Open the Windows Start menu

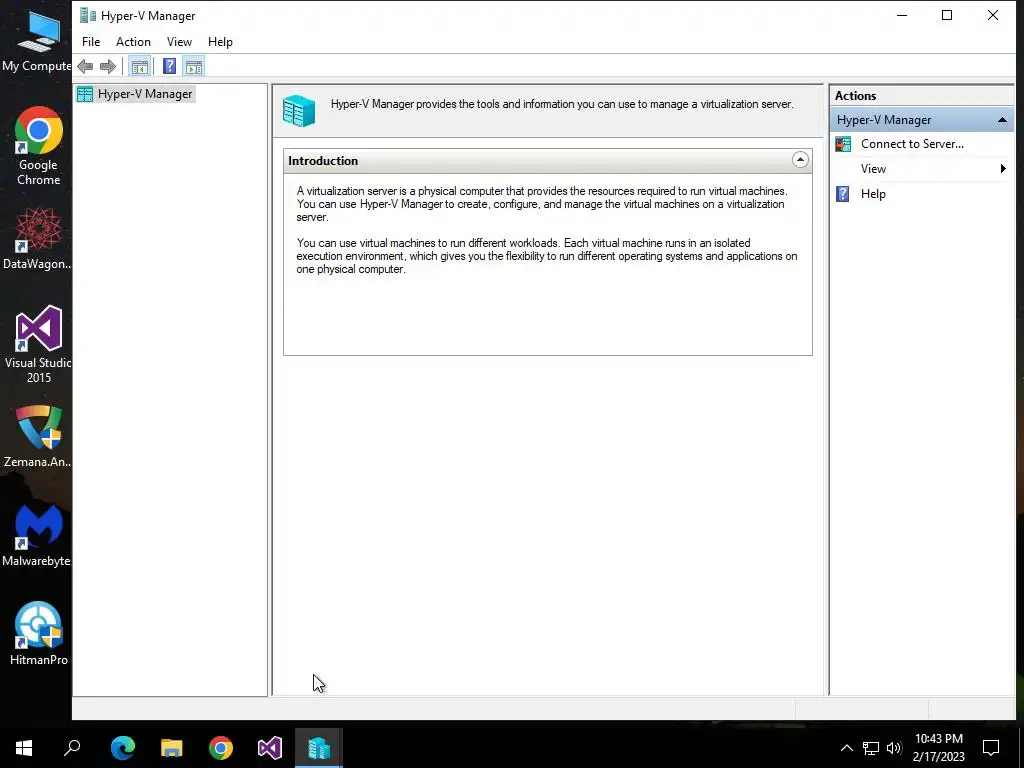click(24, 748)
